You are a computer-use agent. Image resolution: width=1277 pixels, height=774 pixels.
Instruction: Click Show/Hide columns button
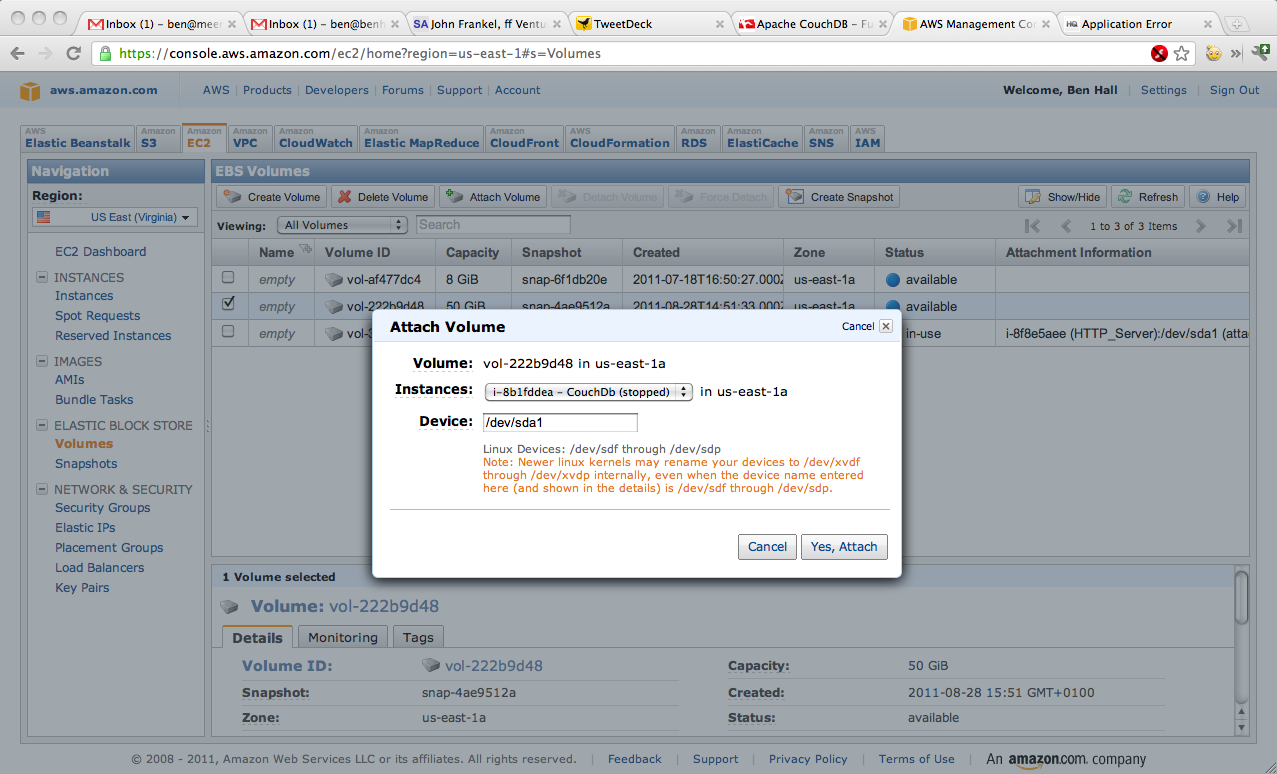coord(1063,197)
